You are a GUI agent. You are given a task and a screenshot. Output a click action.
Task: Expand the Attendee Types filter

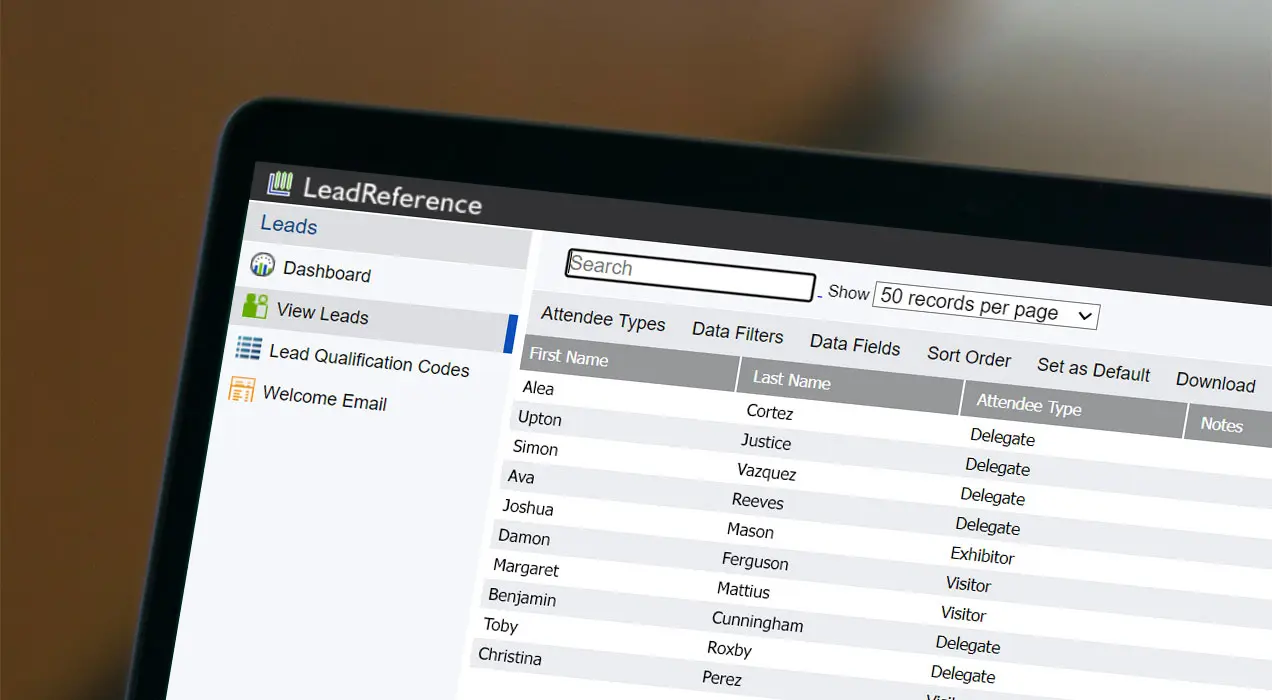[602, 322]
